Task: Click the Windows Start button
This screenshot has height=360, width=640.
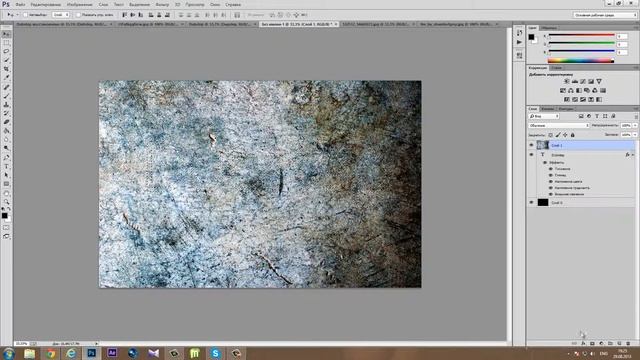Action: (x=9, y=353)
